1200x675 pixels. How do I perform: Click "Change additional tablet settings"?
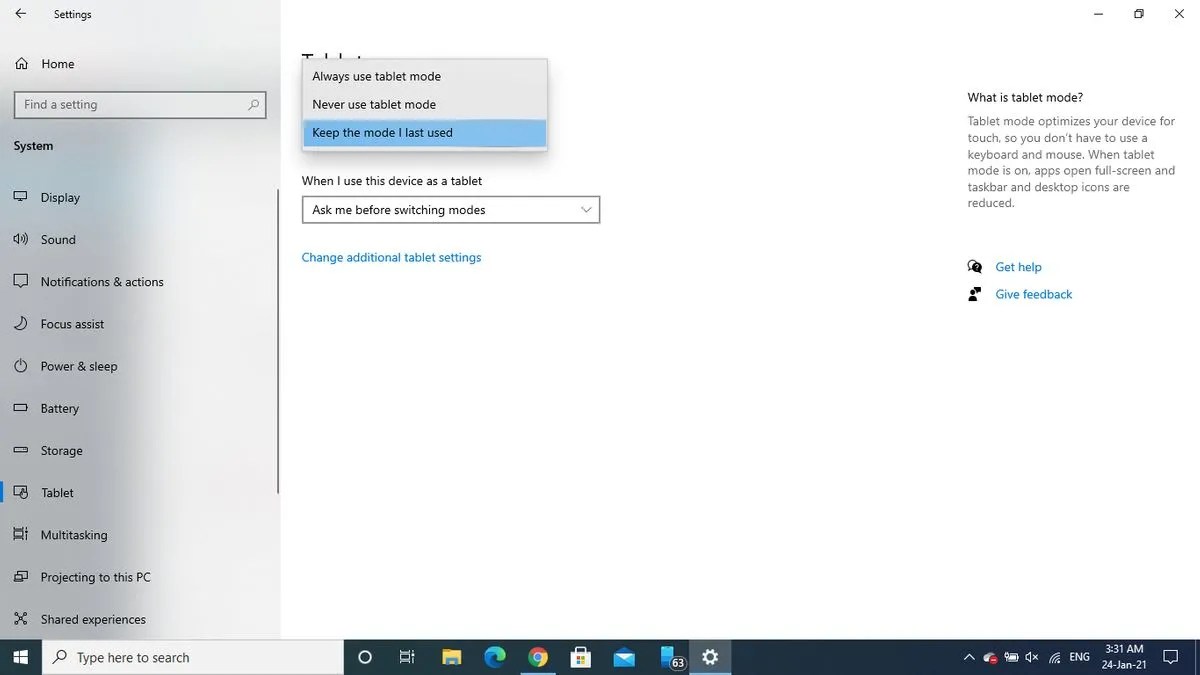[x=391, y=257]
